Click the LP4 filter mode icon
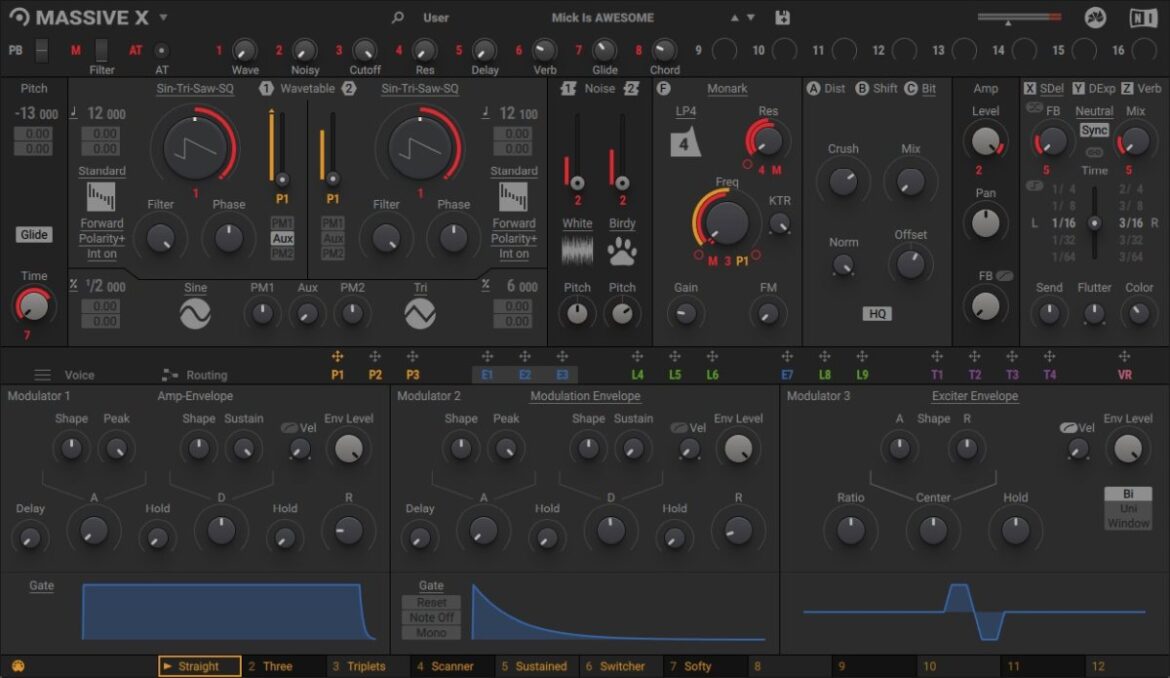 click(686, 143)
